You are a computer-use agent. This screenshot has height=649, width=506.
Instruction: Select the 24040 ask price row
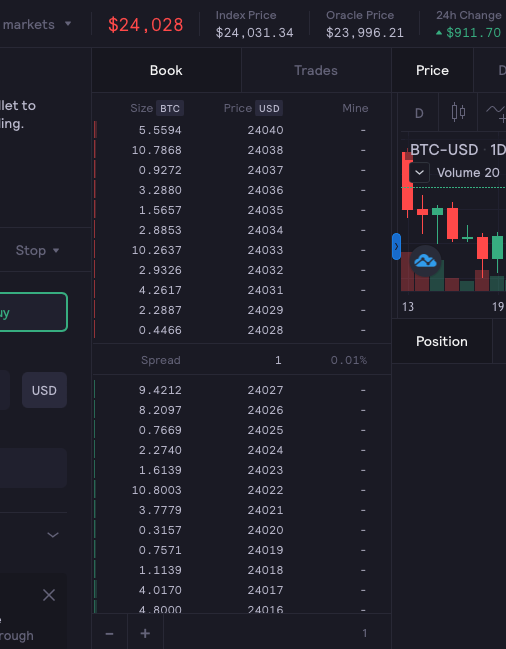242,130
